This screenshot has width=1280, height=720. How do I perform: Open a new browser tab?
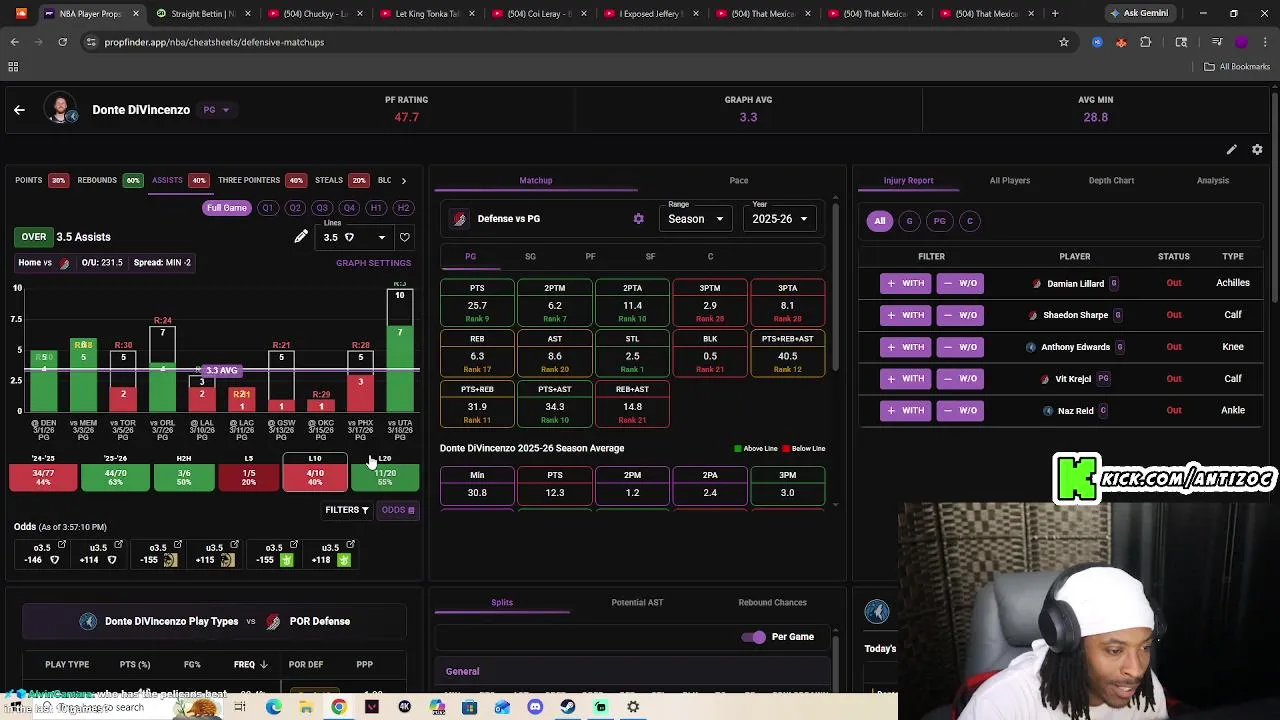click(1054, 14)
